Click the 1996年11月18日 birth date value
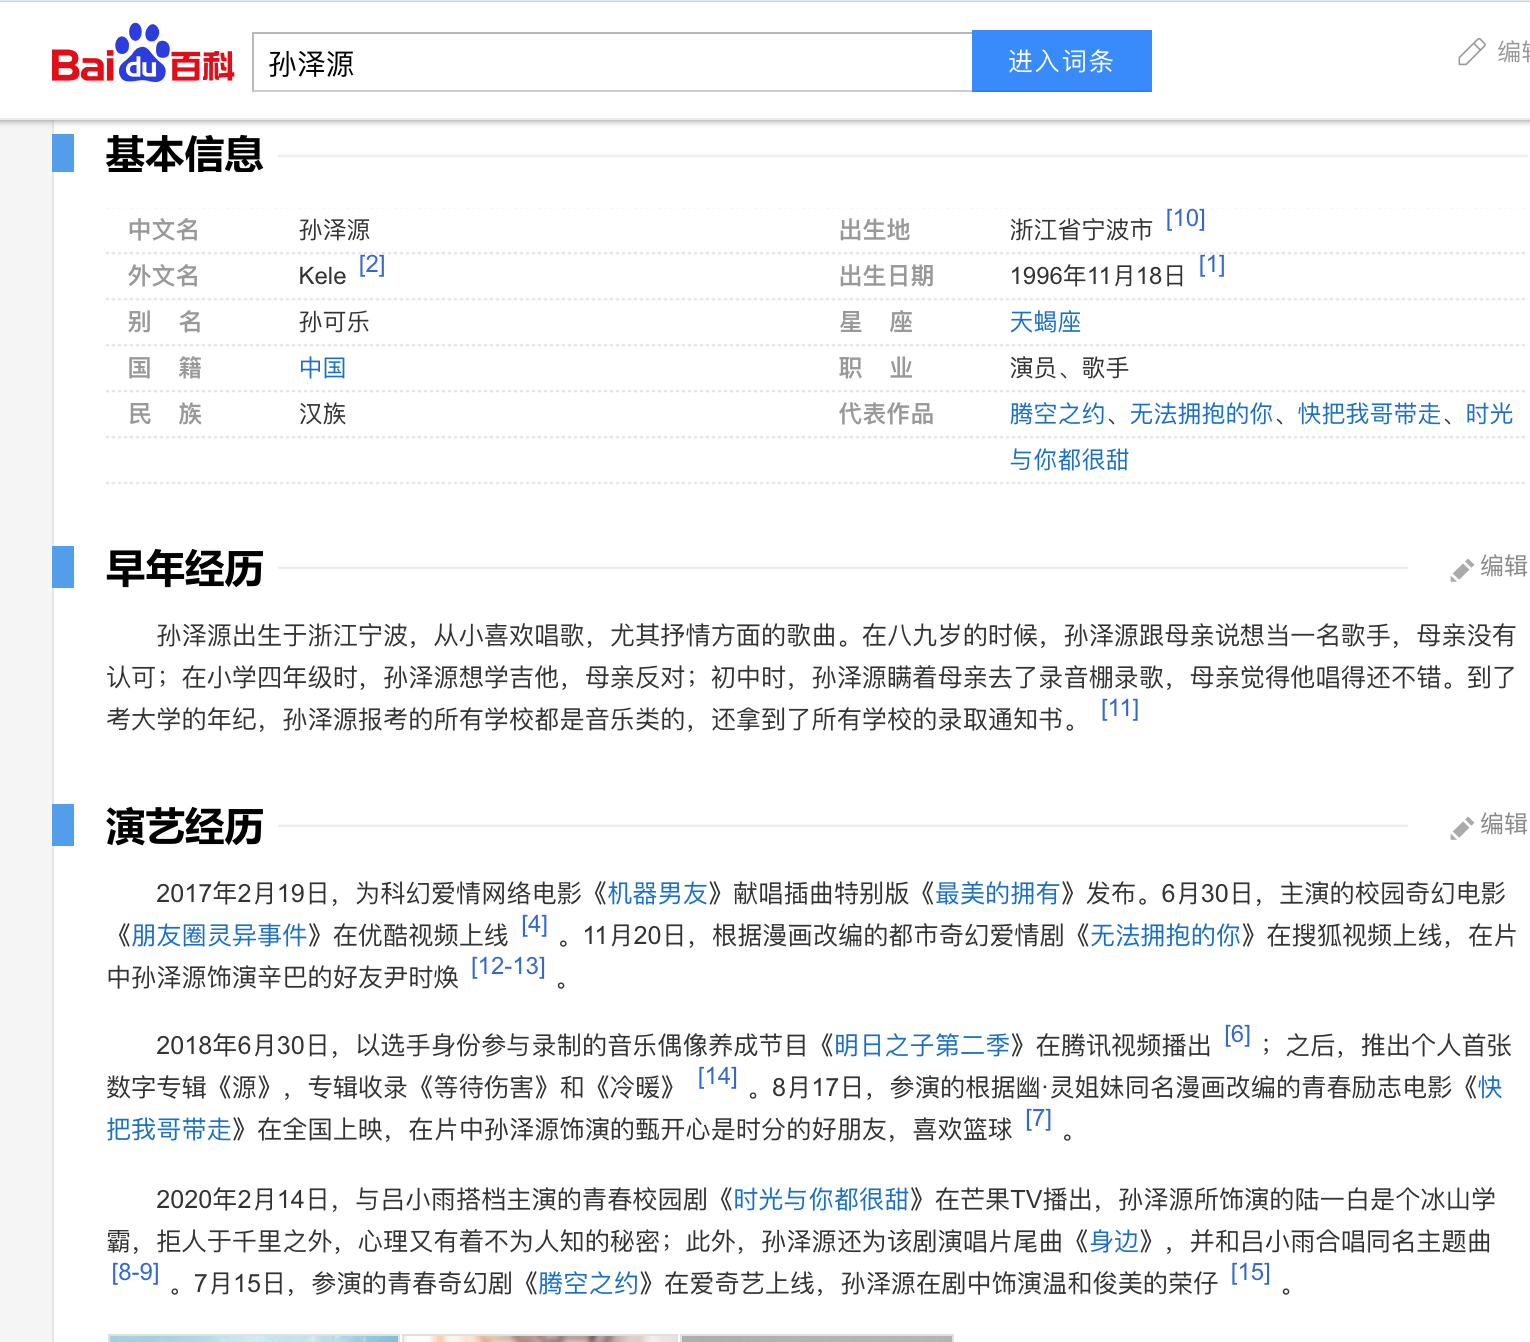The image size is (1530, 1342). pos(1097,276)
